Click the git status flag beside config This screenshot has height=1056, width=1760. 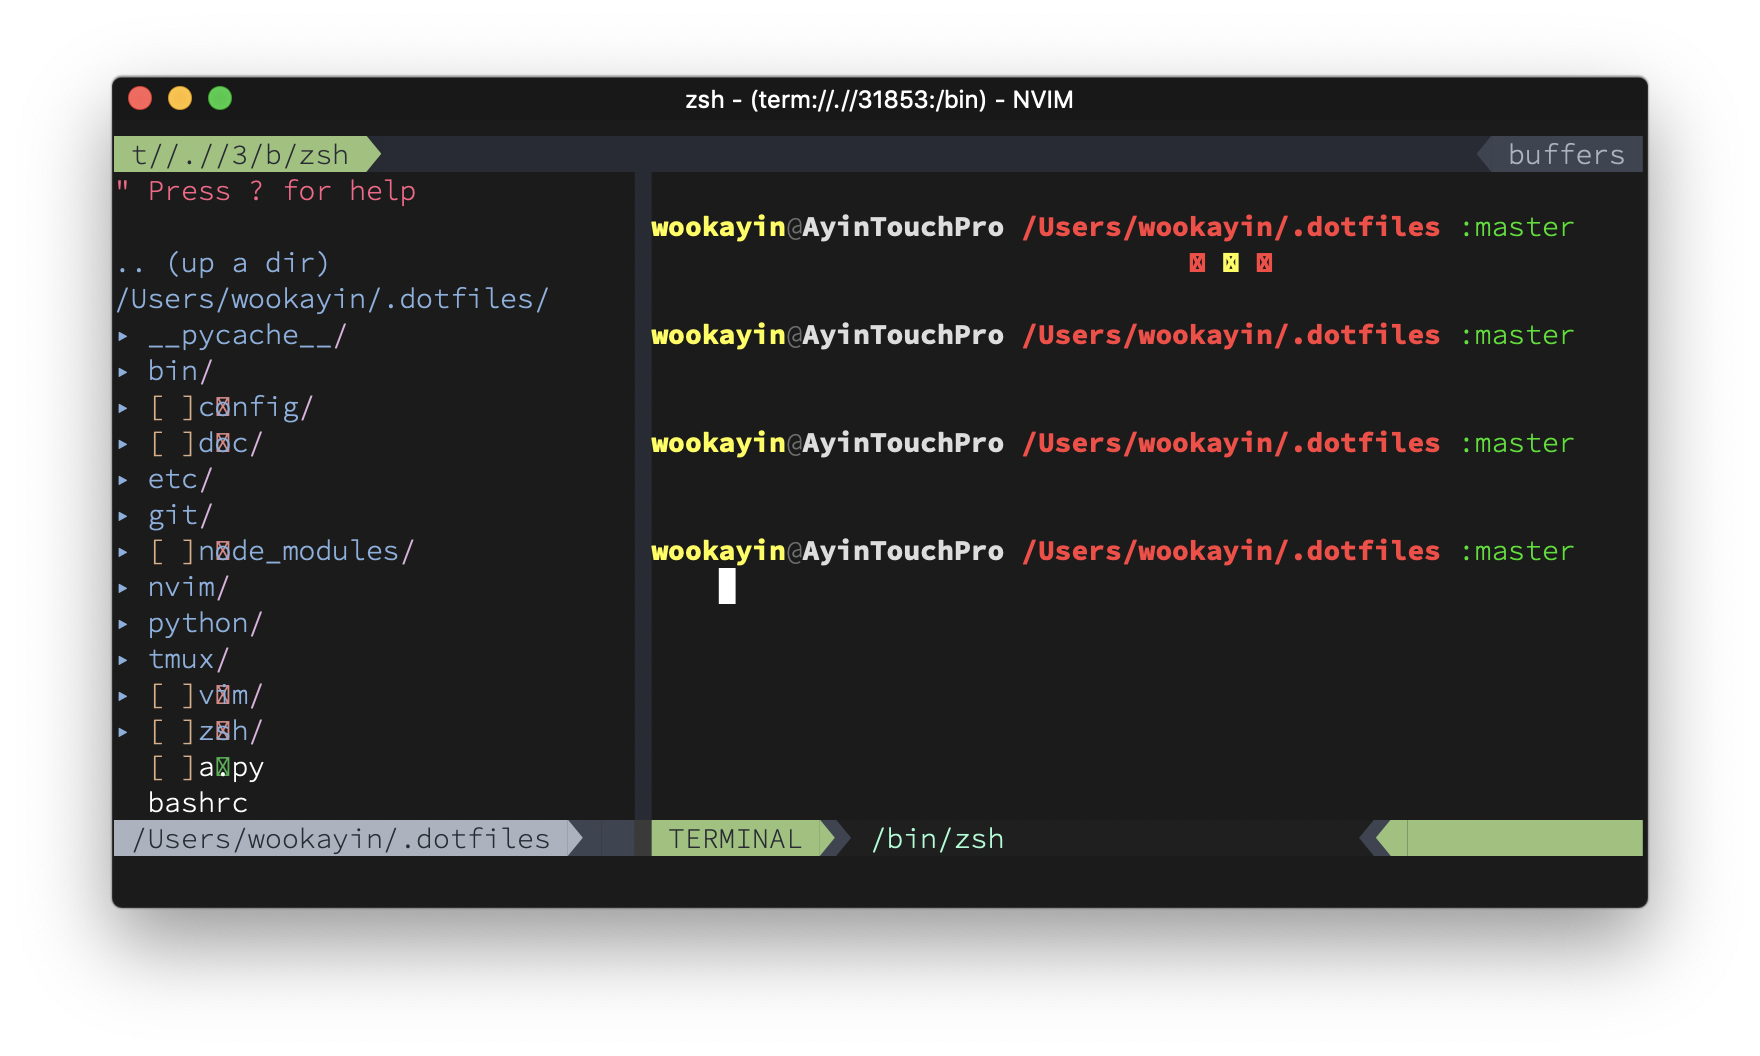click(x=172, y=408)
